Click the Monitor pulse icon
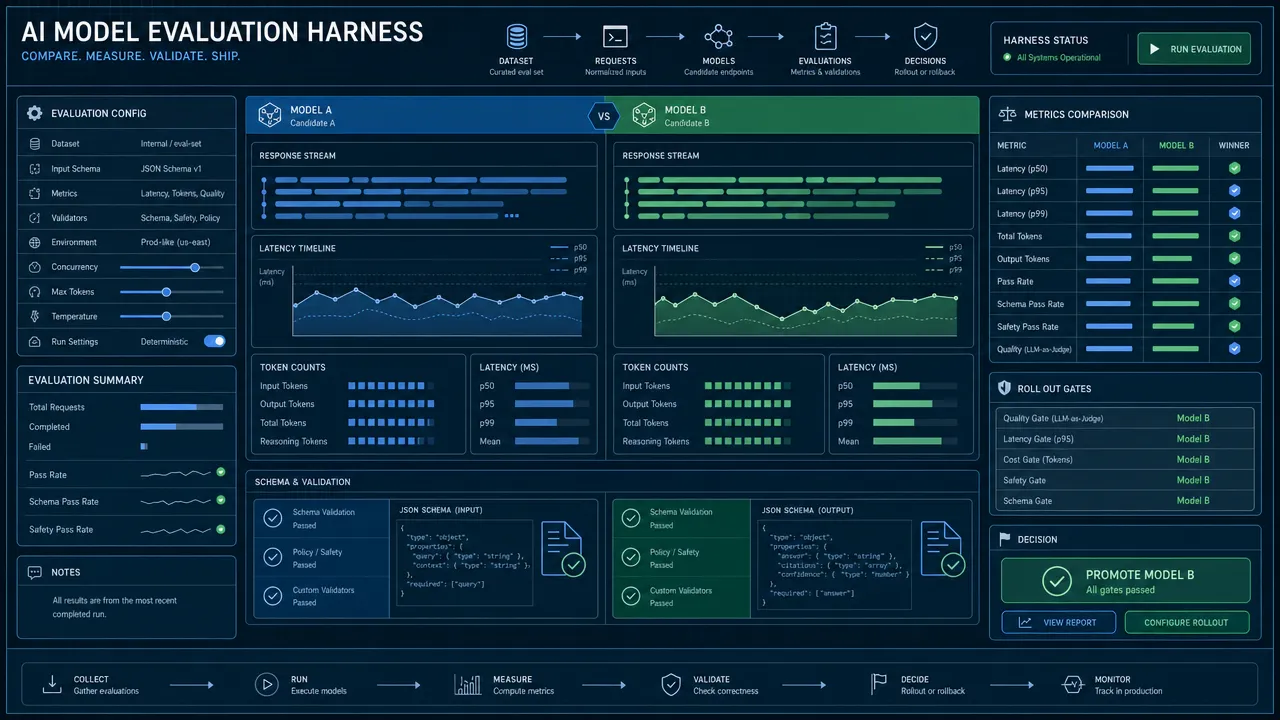This screenshot has width=1280, height=720. [1073, 684]
